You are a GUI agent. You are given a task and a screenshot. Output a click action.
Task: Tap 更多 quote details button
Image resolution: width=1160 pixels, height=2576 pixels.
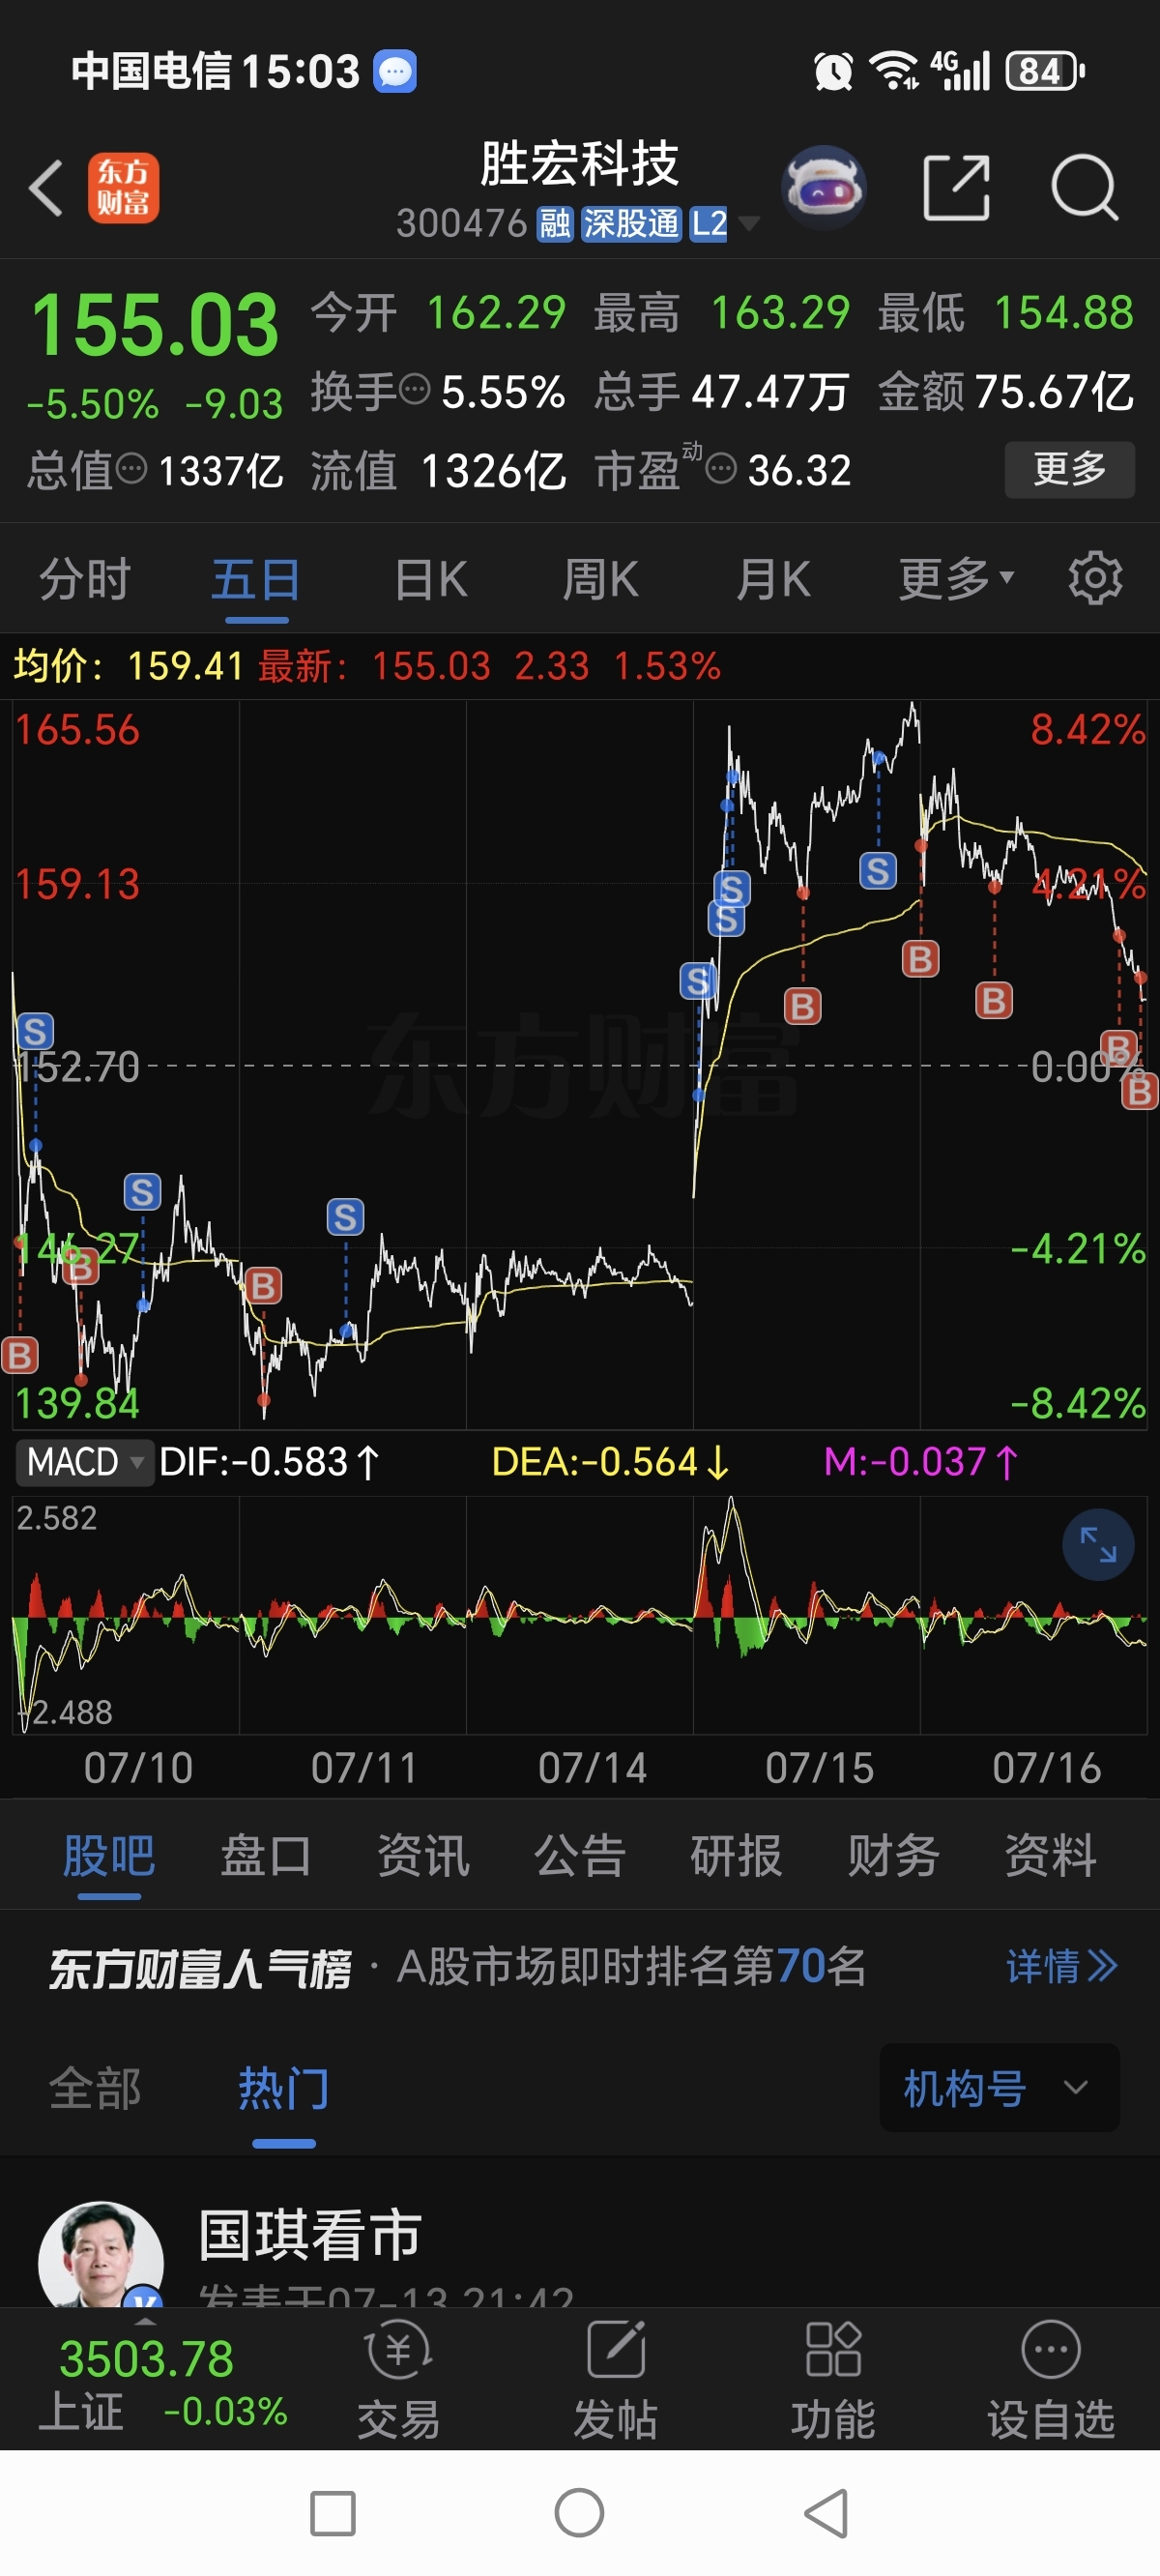coord(1070,469)
